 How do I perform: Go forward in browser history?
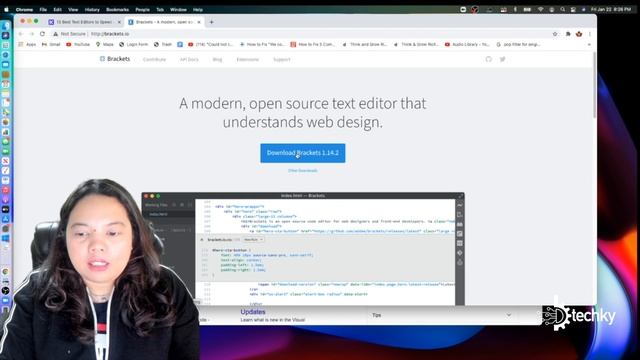pyautogui.click(x=31, y=34)
